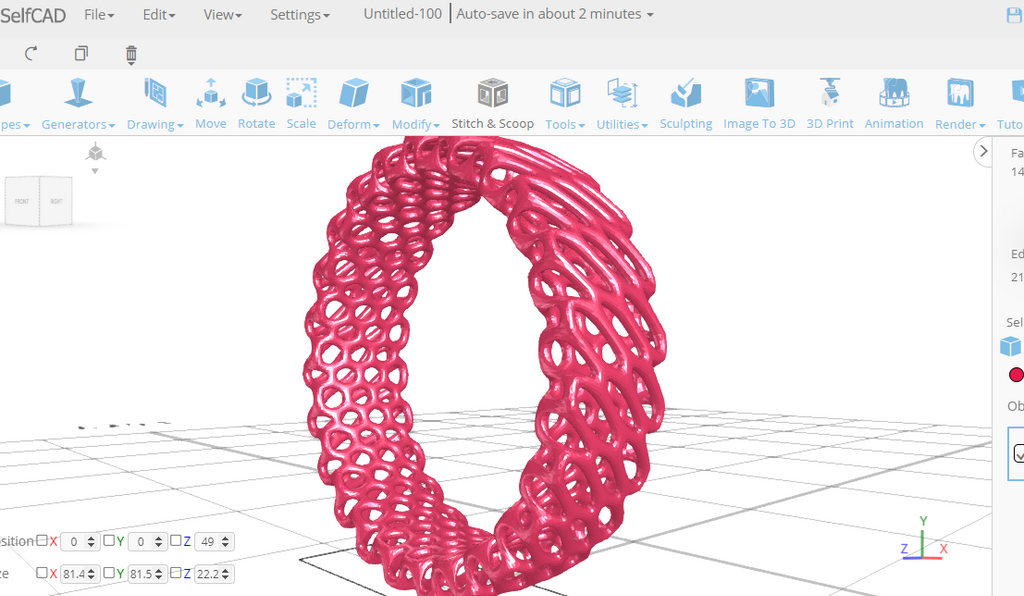Viewport: 1024px width, 596px height.
Task: Select the Move tool
Action: click(x=210, y=100)
